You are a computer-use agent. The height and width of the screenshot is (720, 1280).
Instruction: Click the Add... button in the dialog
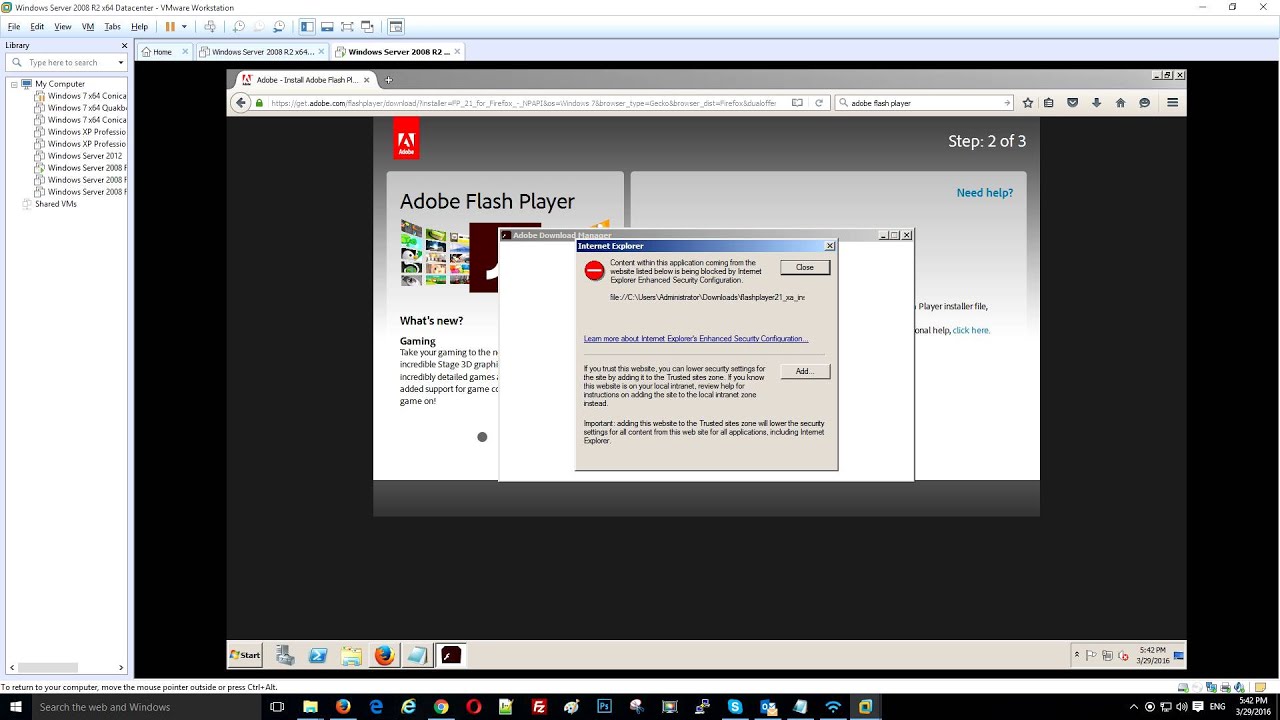click(x=805, y=371)
